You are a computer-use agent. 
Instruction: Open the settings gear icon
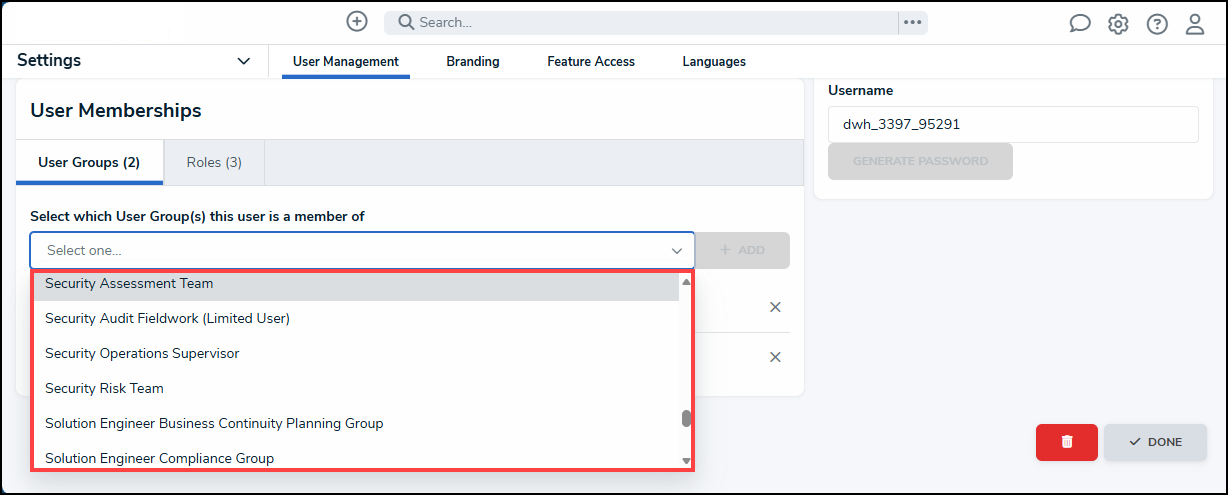click(x=1118, y=24)
